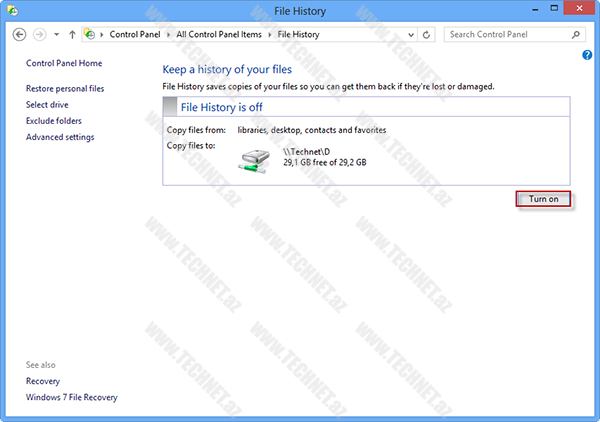Click the search magnifier icon

pyautogui.click(x=576, y=34)
